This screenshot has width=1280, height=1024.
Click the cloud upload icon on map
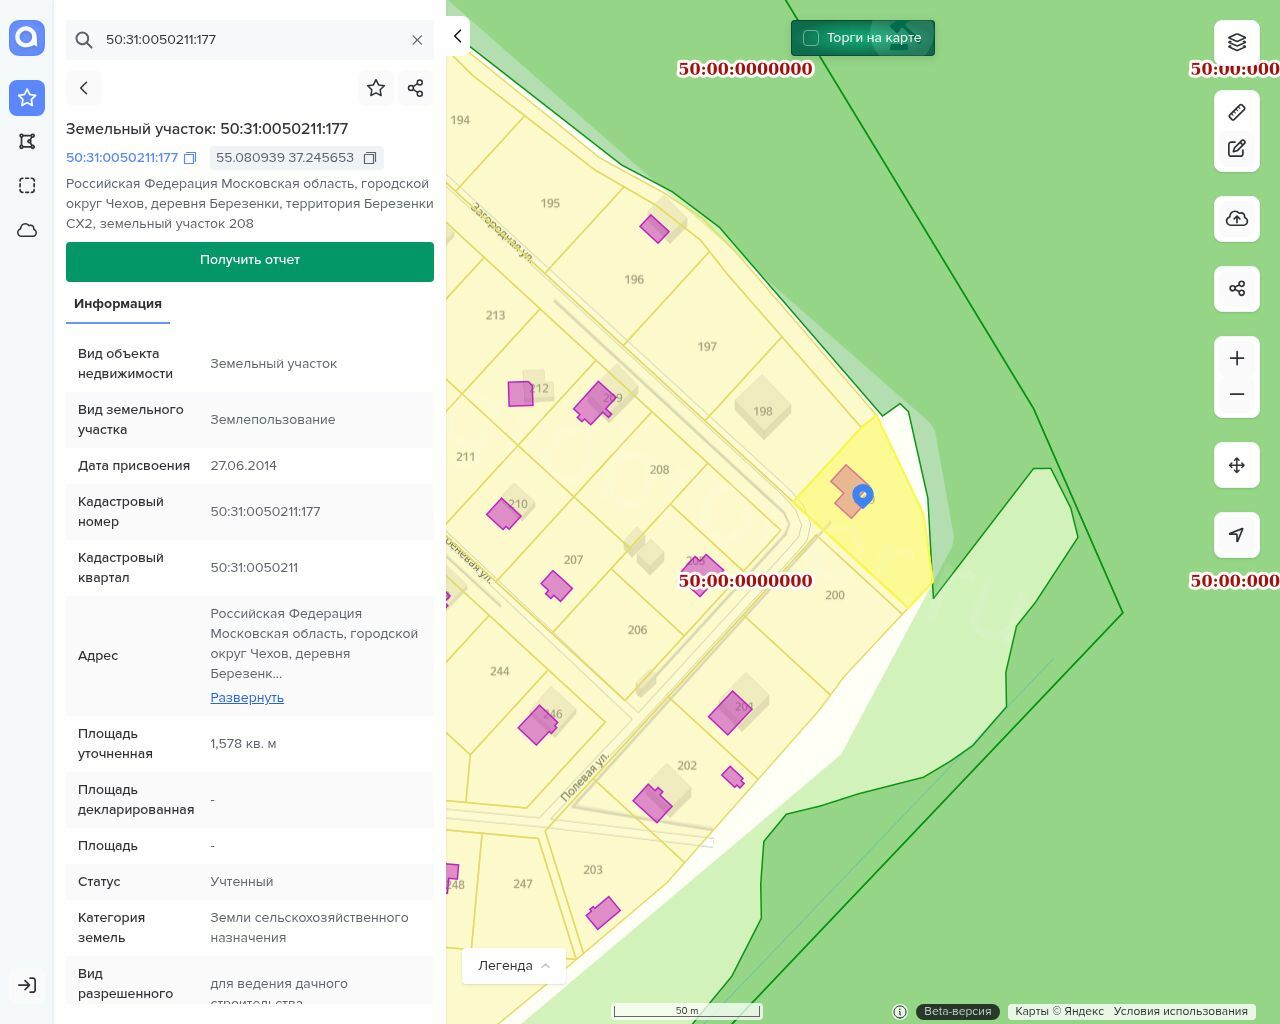(x=1237, y=219)
